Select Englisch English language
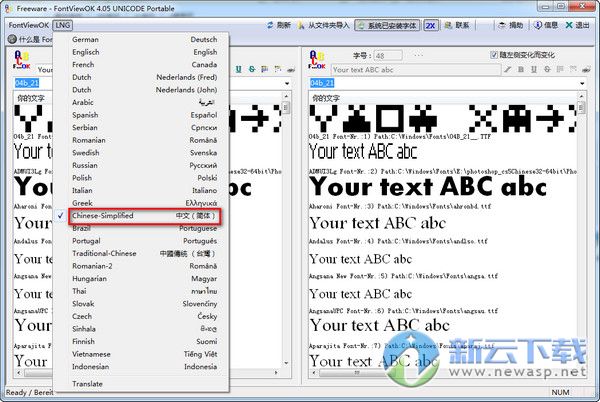Viewport: 600px width, 402px height. coord(141,52)
